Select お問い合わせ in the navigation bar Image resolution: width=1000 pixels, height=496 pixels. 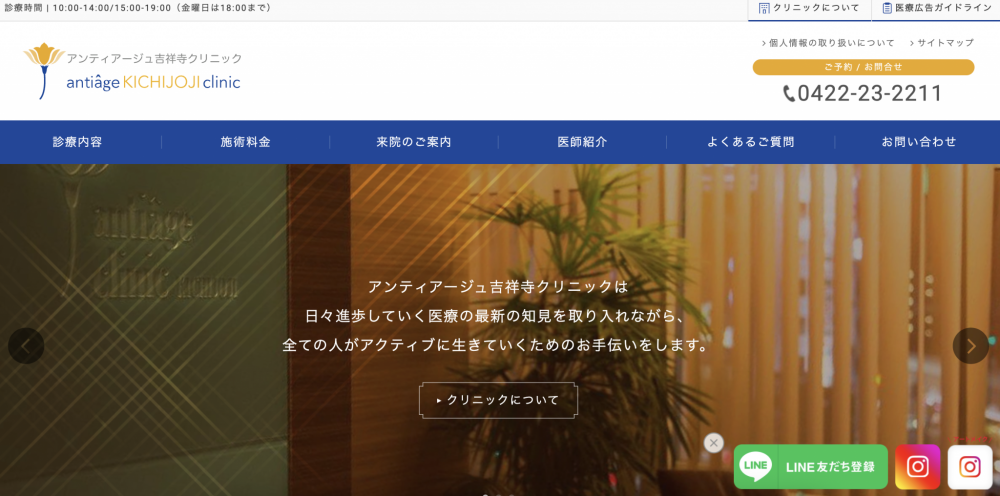(919, 142)
